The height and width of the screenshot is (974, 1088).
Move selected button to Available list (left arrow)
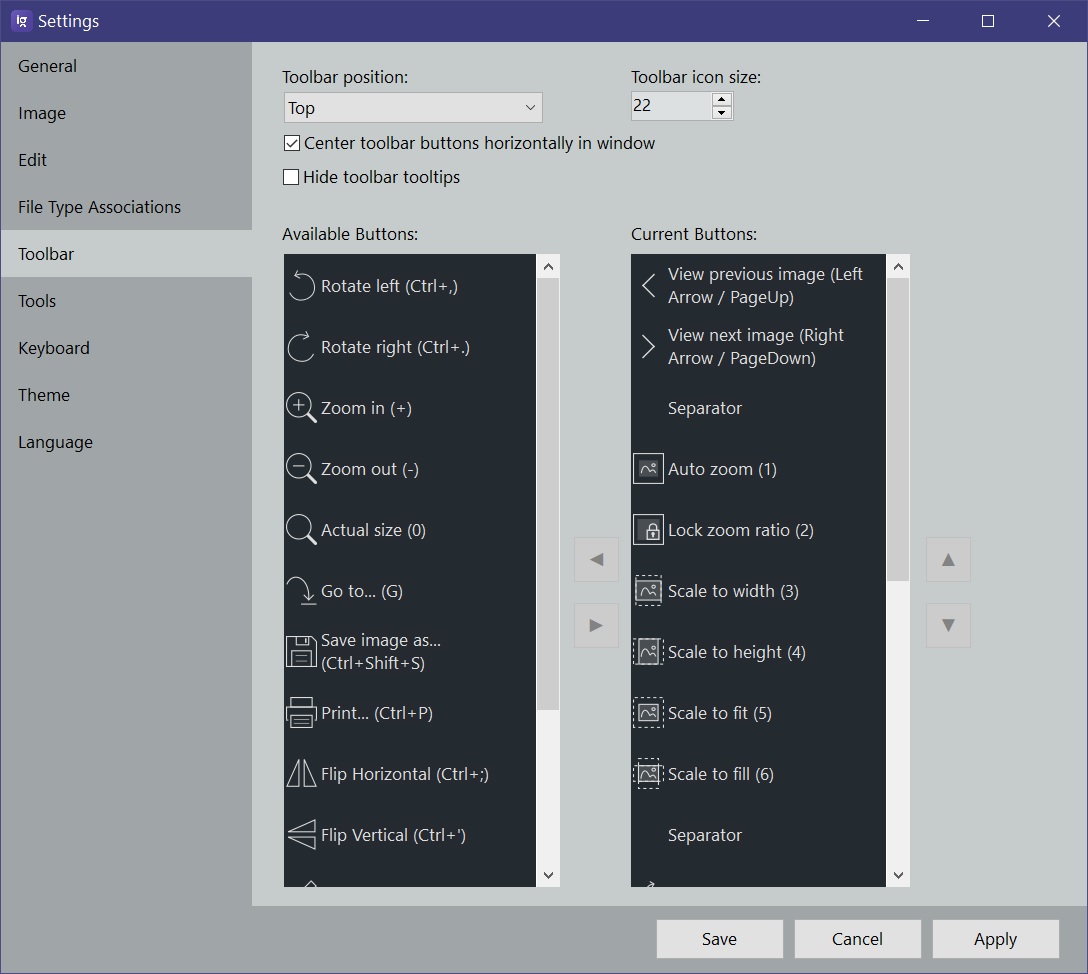596,559
